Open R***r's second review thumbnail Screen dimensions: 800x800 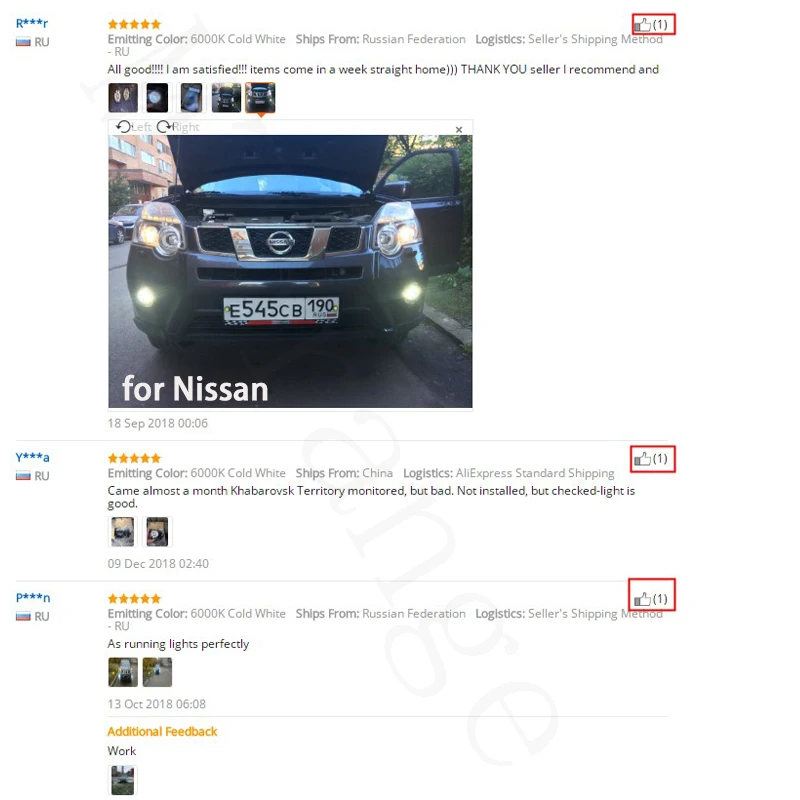[x=157, y=97]
